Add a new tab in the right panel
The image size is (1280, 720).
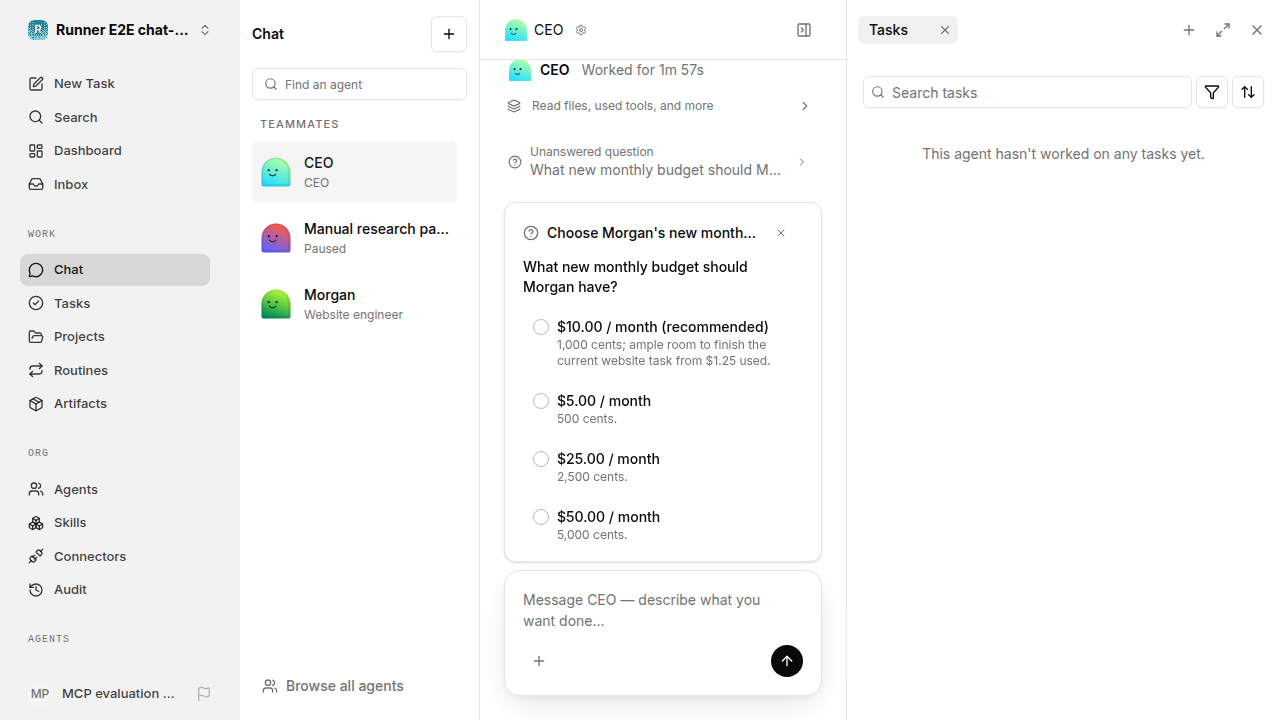(x=1189, y=30)
